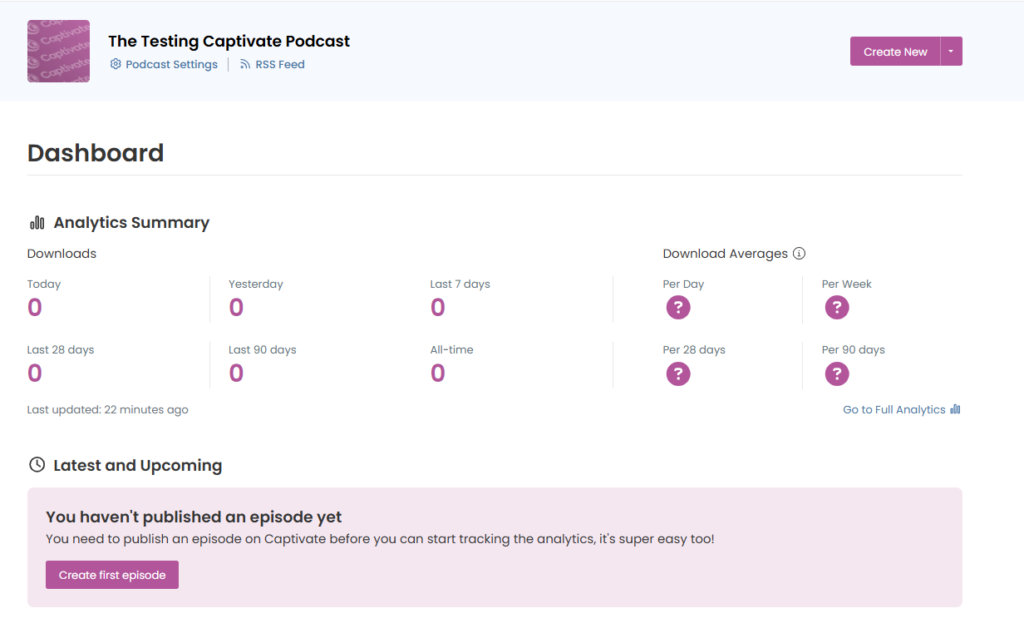Click the Latest and Upcoming heading text

tap(138, 465)
